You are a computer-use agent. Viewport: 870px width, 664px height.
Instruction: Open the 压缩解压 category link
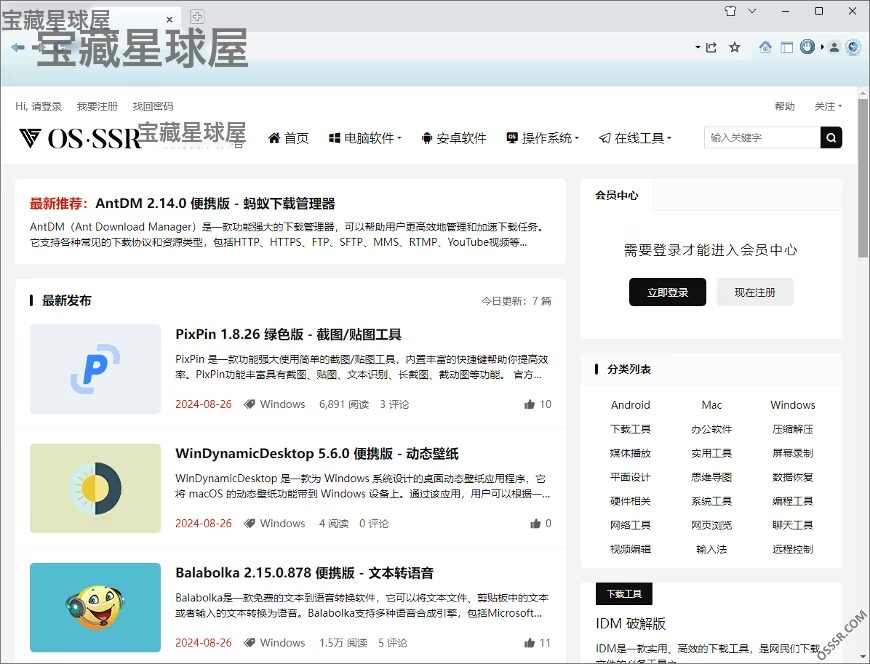point(793,429)
